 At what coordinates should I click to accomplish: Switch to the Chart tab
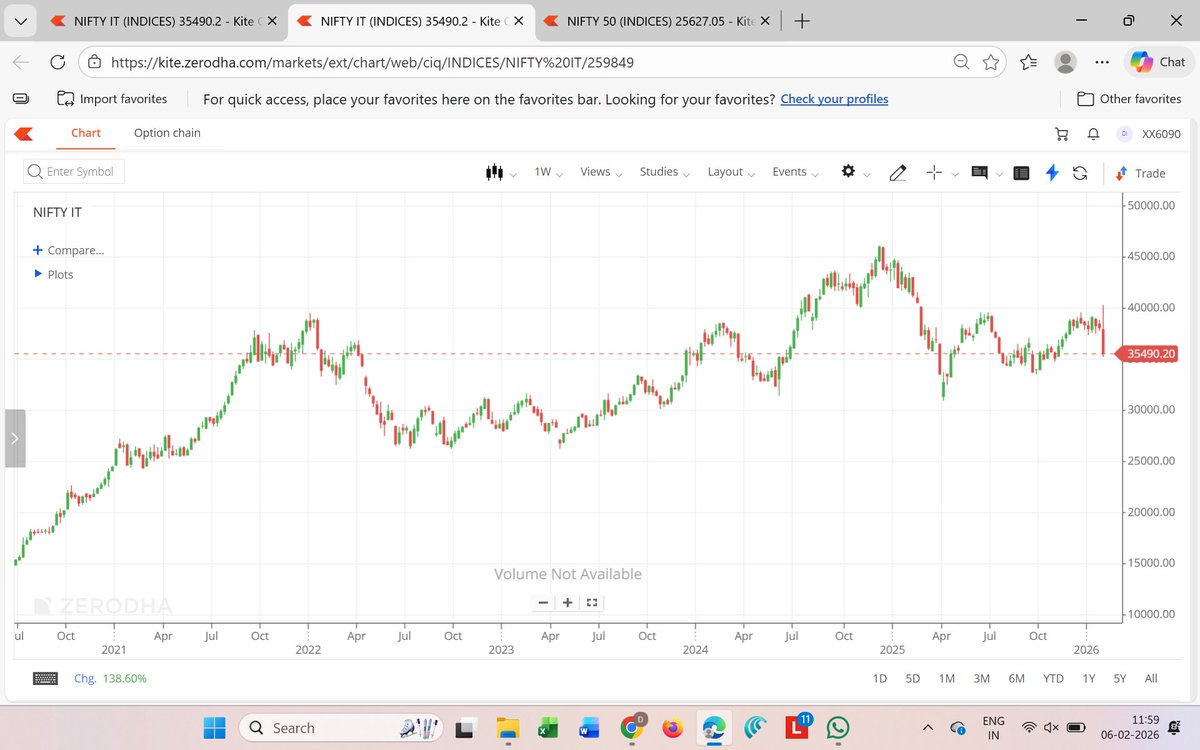[x=86, y=133]
